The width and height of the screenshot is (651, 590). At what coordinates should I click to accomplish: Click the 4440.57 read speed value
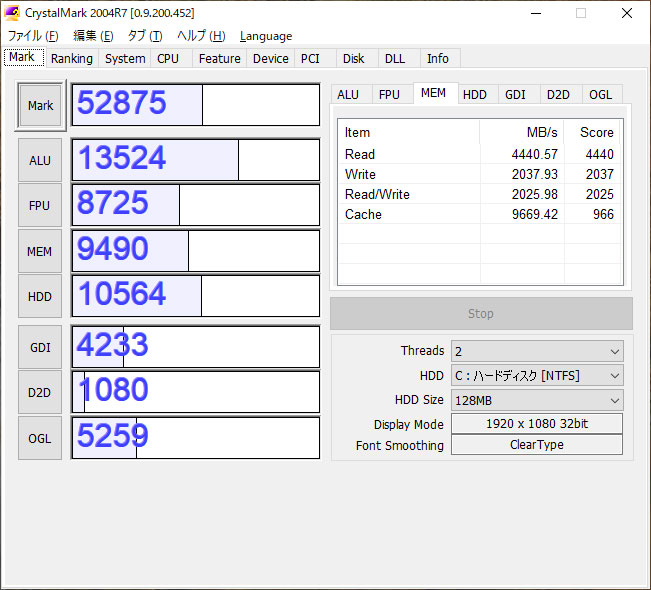point(535,154)
